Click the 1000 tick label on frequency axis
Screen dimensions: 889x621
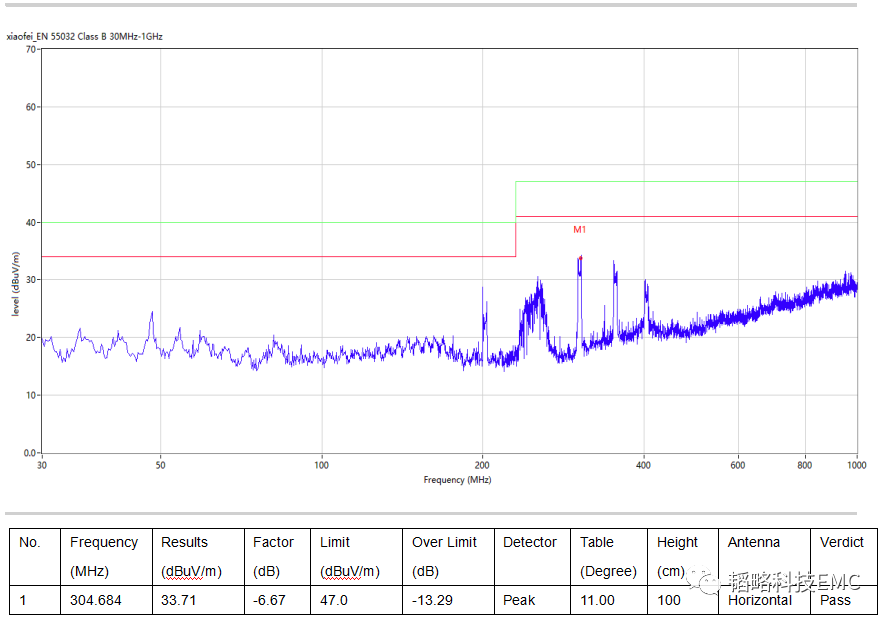[856, 466]
